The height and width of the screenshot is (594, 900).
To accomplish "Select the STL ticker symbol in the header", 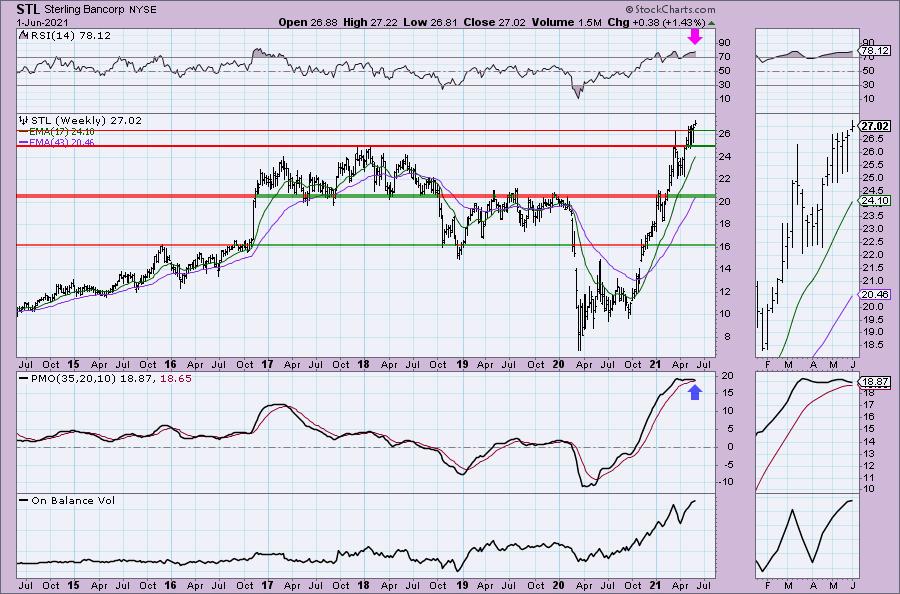I will tap(28, 9).
